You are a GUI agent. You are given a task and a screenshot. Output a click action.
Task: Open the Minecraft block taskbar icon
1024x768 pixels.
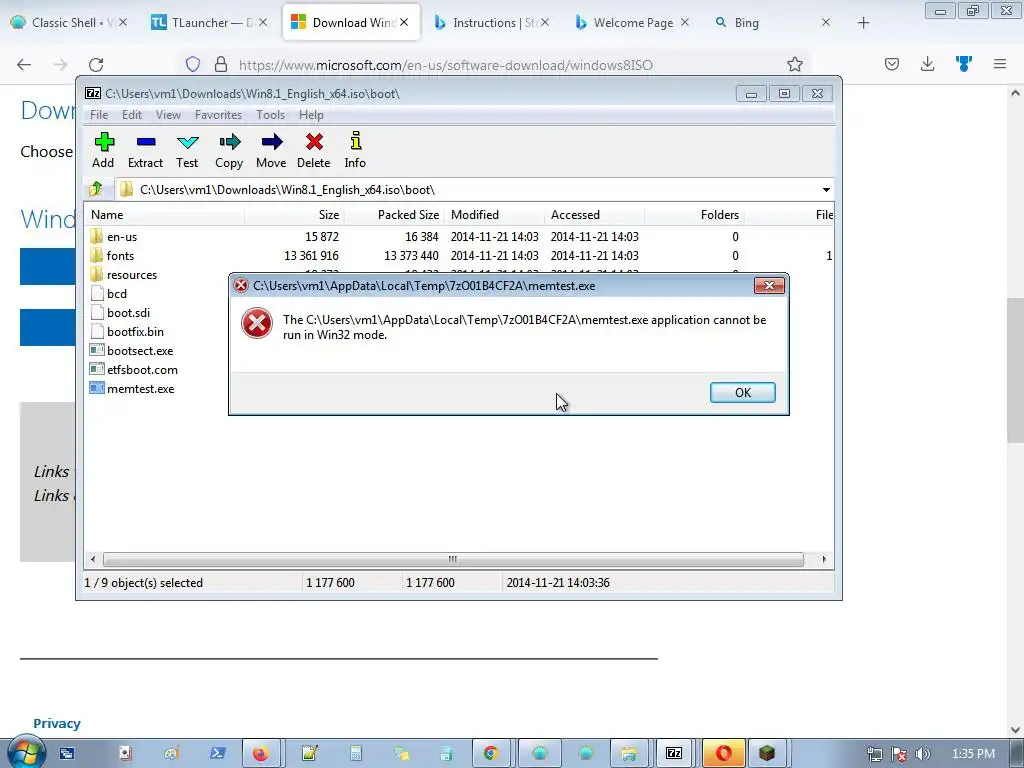click(x=767, y=754)
